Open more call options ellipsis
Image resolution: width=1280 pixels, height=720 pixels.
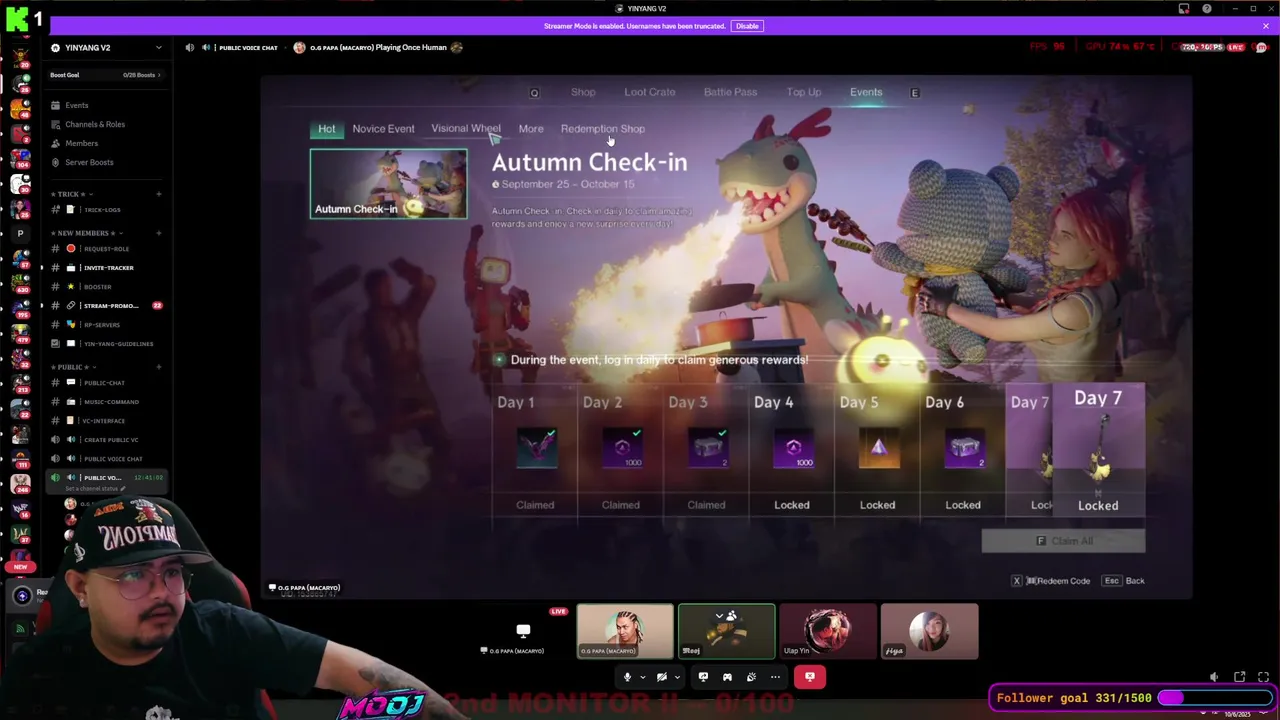click(x=775, y=677)
